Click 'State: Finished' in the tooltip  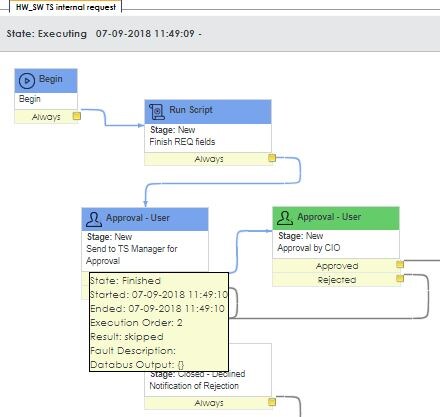[x=125, y=281]
